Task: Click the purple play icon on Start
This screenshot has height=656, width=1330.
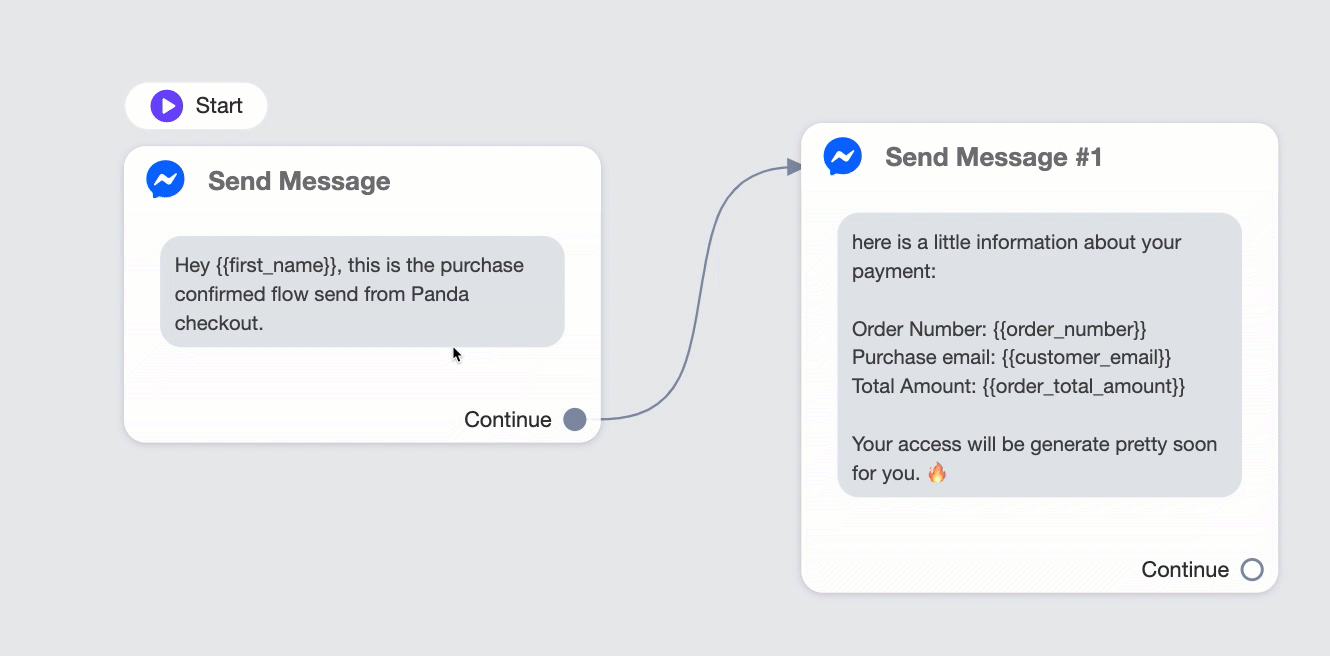Action: (167, 106)
